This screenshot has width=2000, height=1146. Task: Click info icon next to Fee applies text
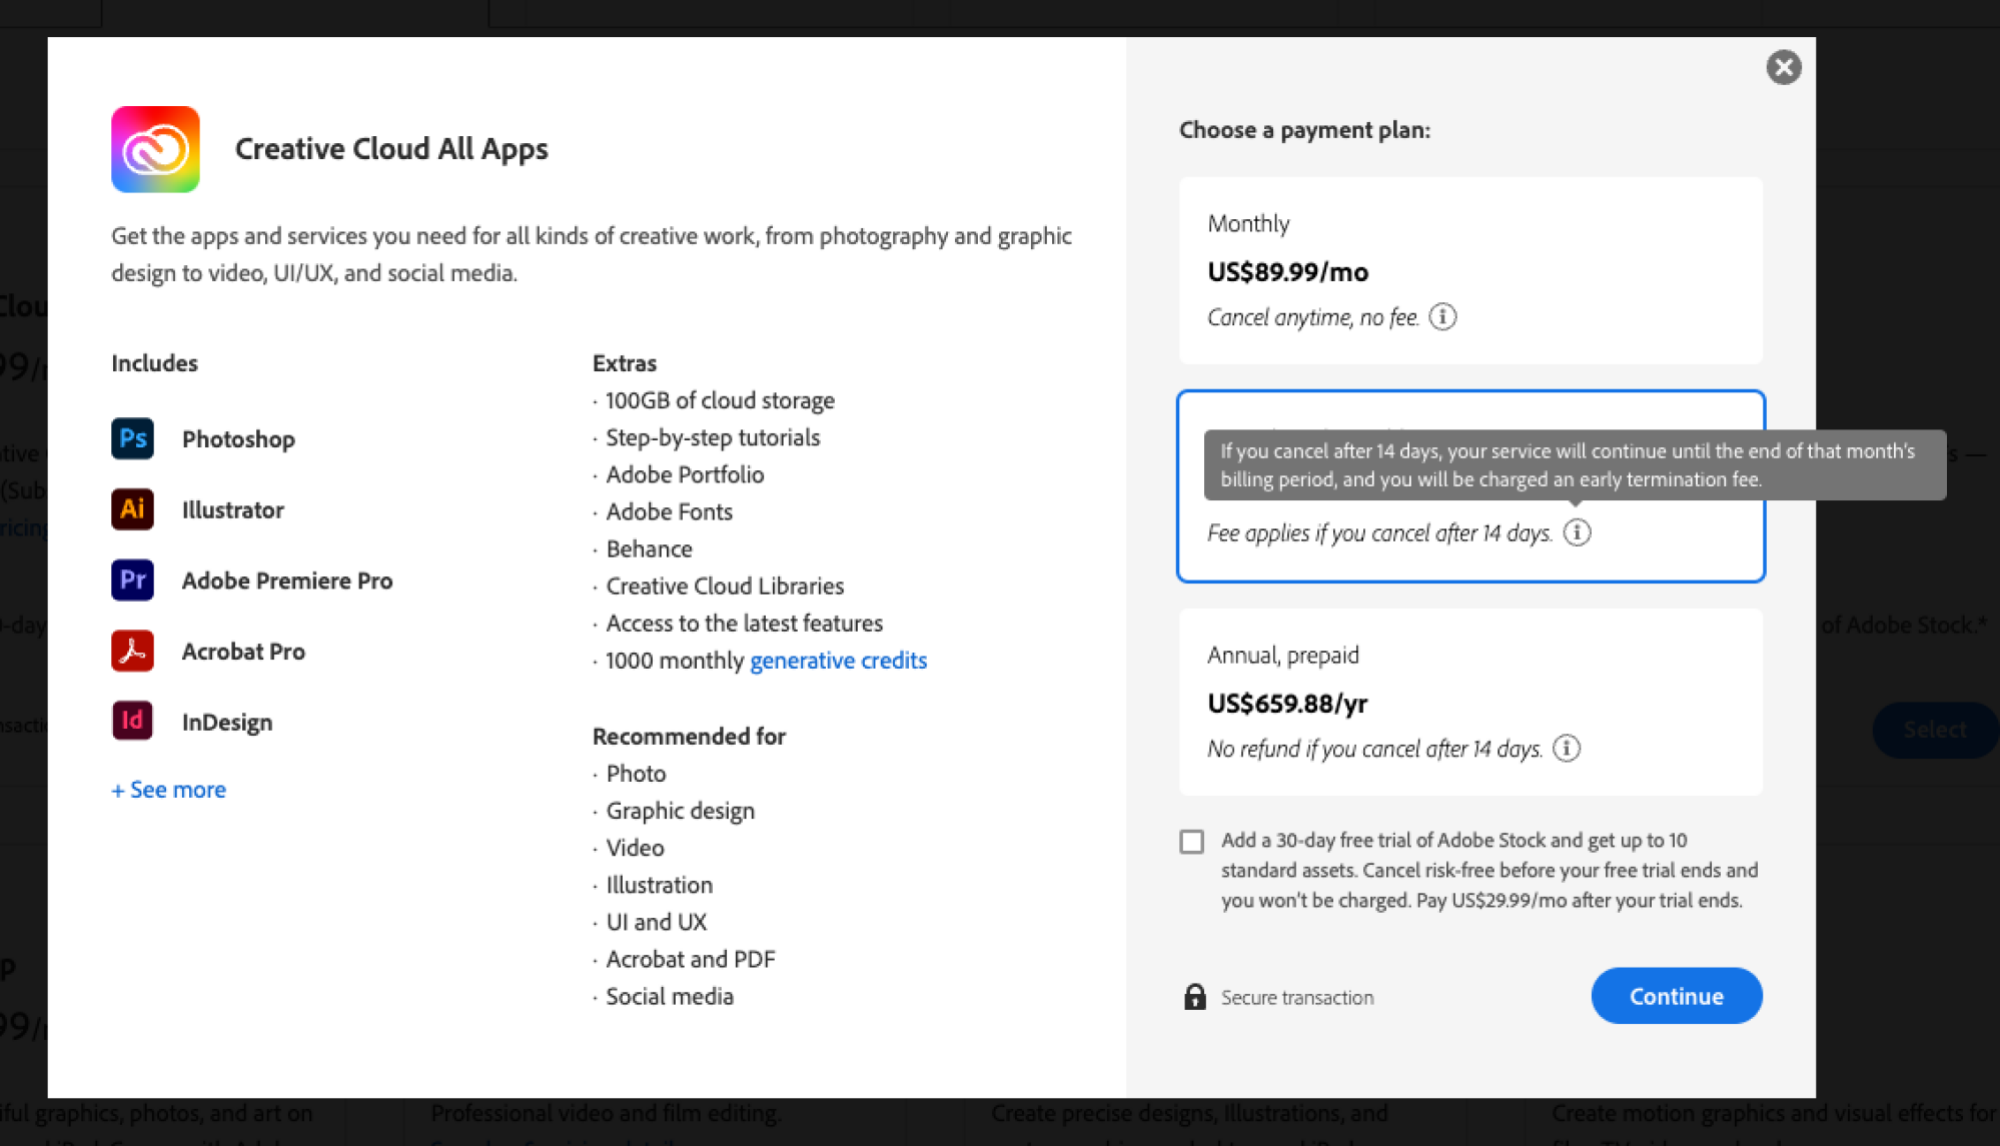pos(1577,532)
